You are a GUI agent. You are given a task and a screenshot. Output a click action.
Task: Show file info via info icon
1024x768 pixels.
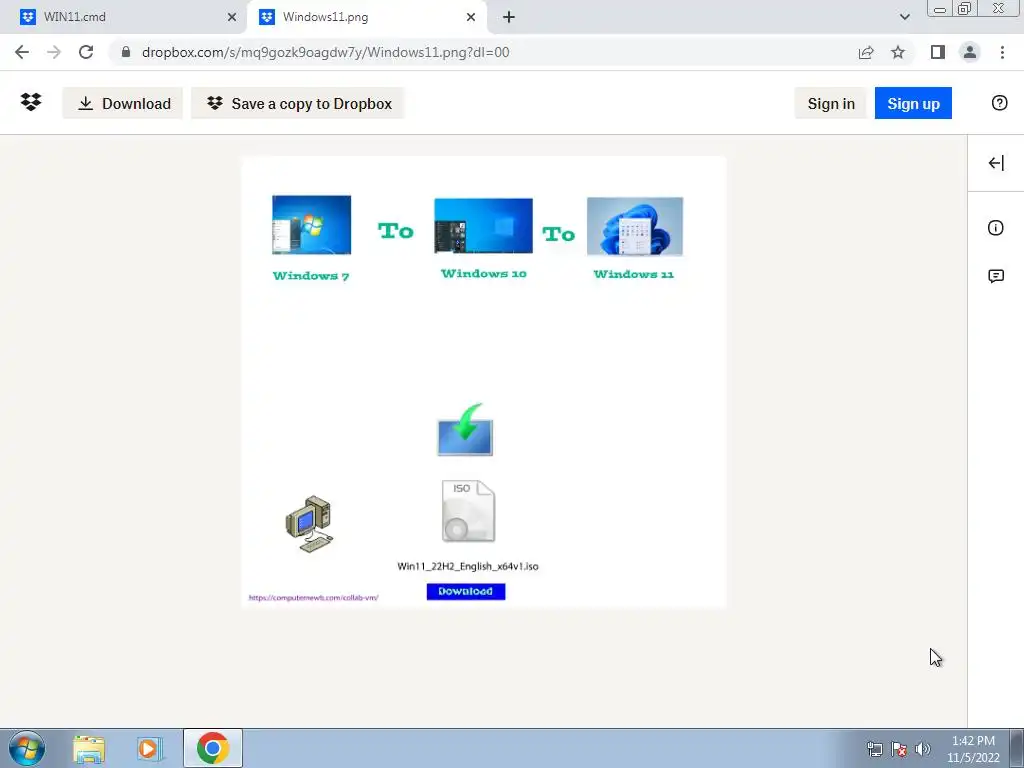click(x=995, y=227)
